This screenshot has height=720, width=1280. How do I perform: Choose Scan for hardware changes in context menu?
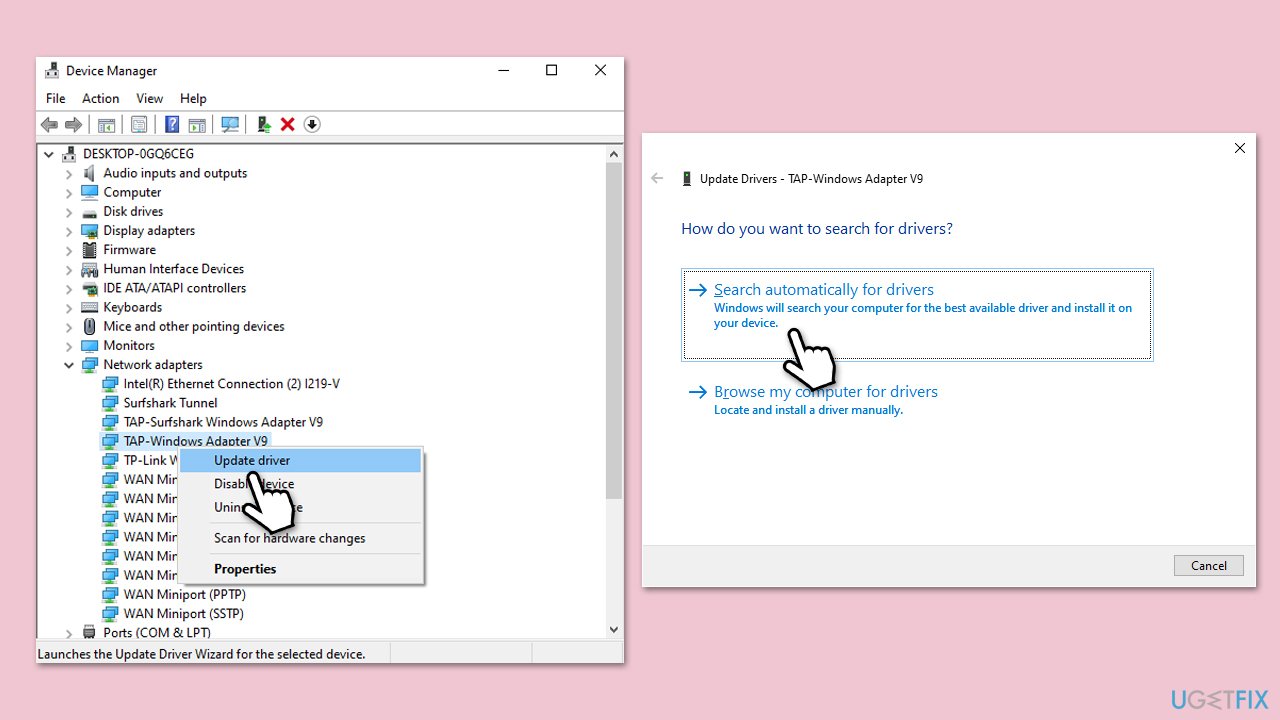click(300, 538)
